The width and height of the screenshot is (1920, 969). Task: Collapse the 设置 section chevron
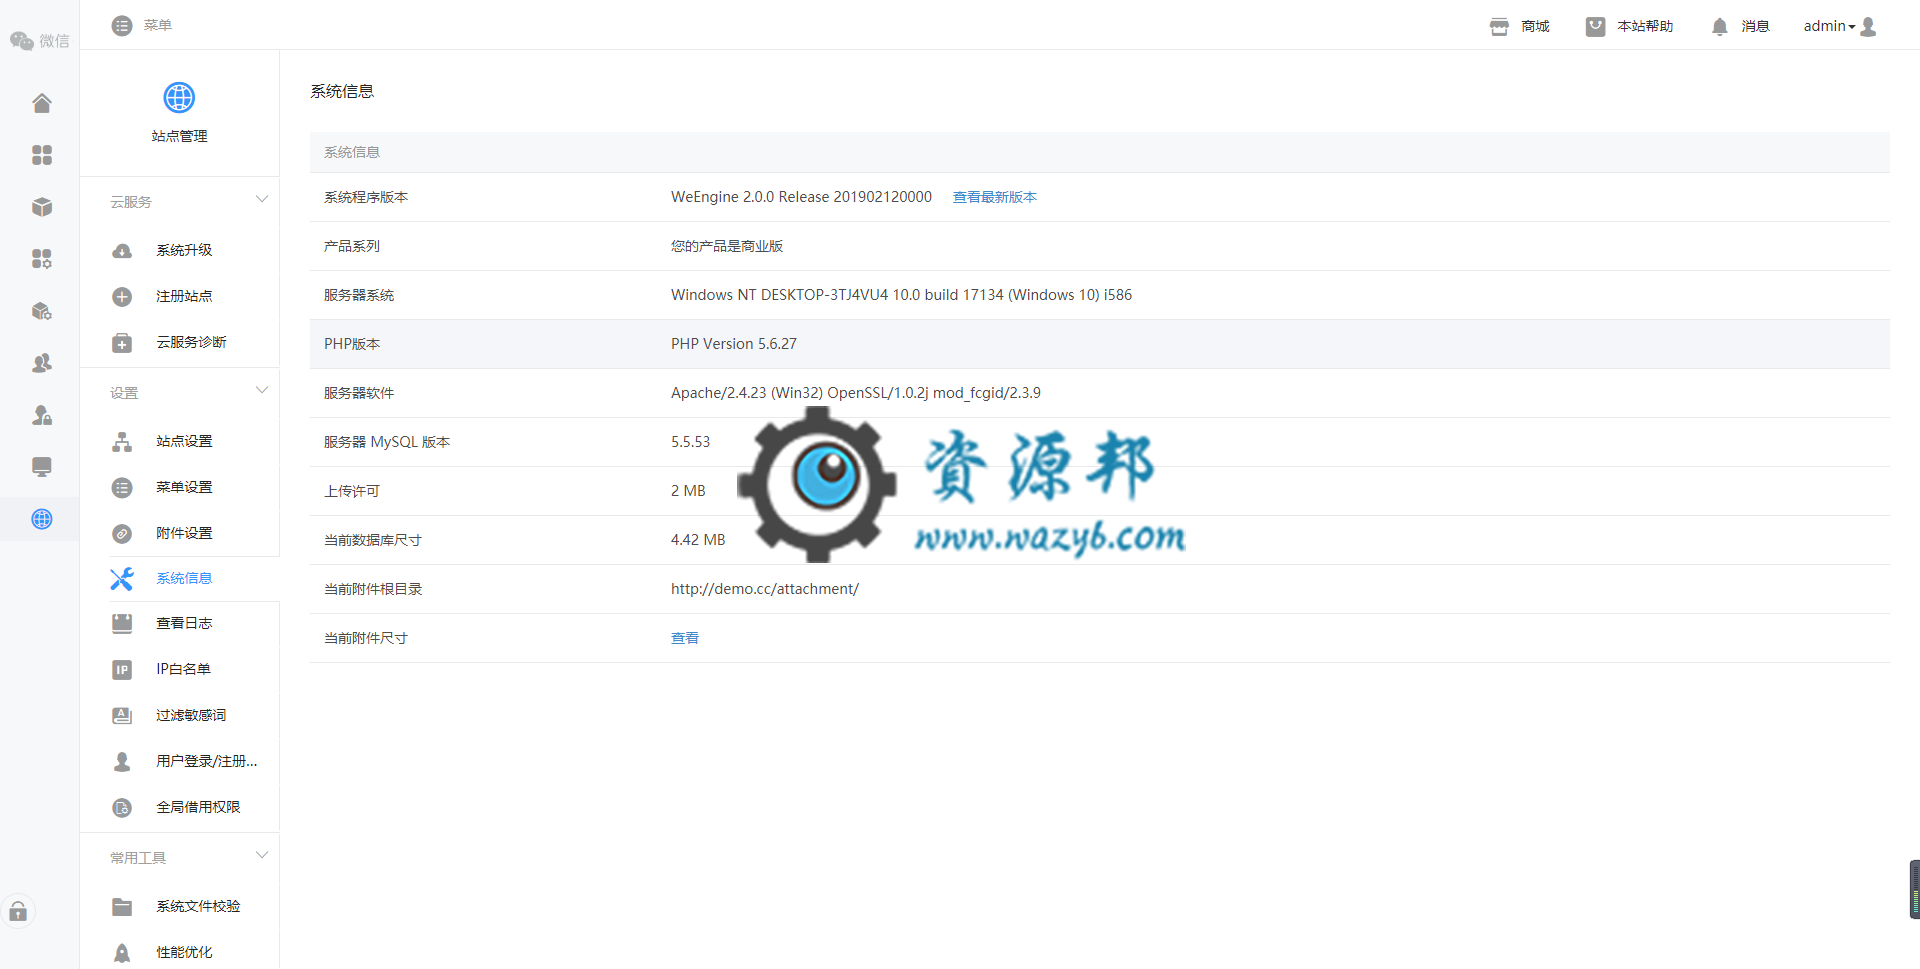click(262, 390)
